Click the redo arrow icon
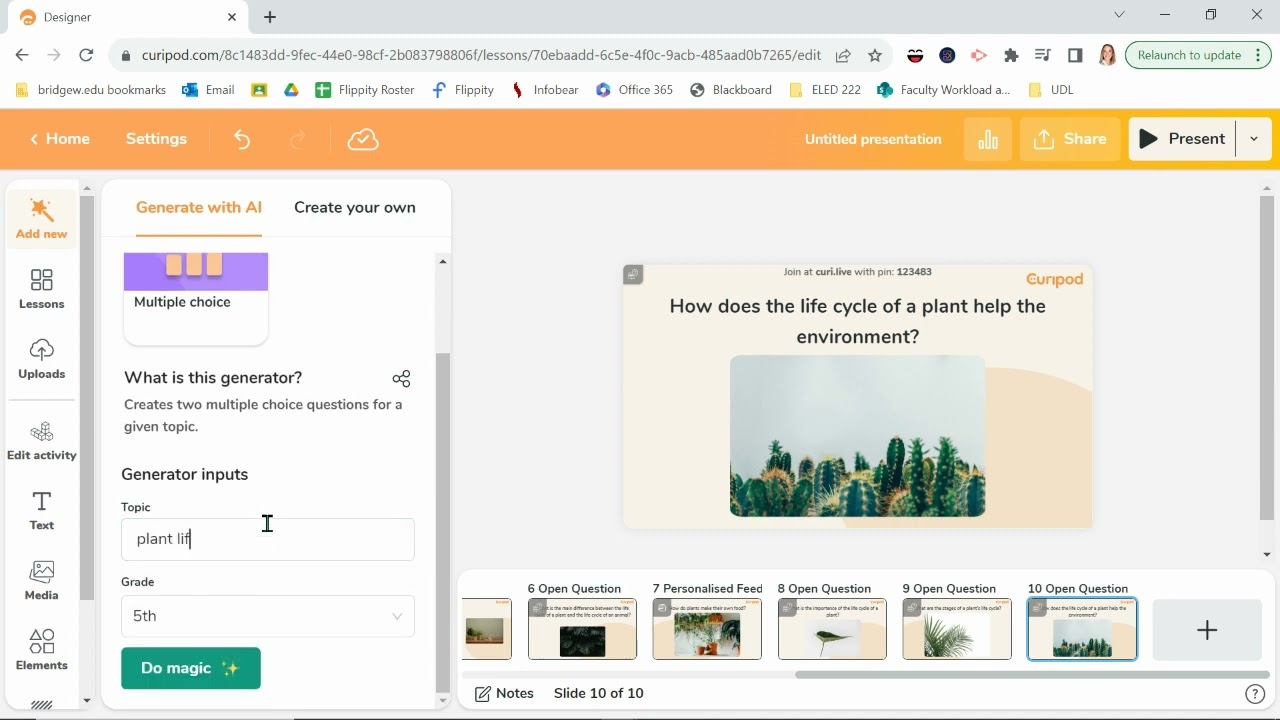 pyautogui.click(x=298, y=139)
